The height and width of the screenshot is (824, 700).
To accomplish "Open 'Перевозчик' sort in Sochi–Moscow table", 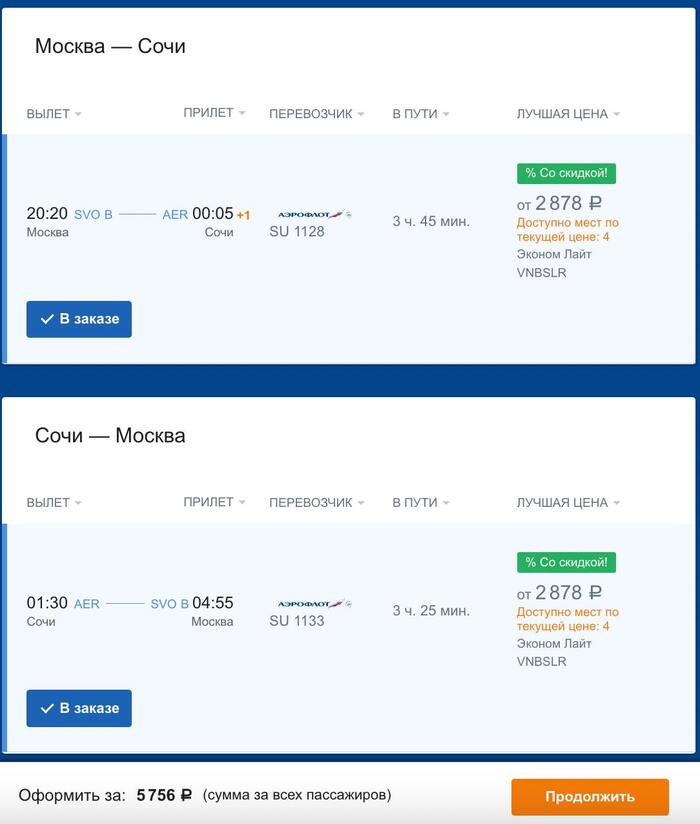I will pyautogui.click(x=316, y=503).
